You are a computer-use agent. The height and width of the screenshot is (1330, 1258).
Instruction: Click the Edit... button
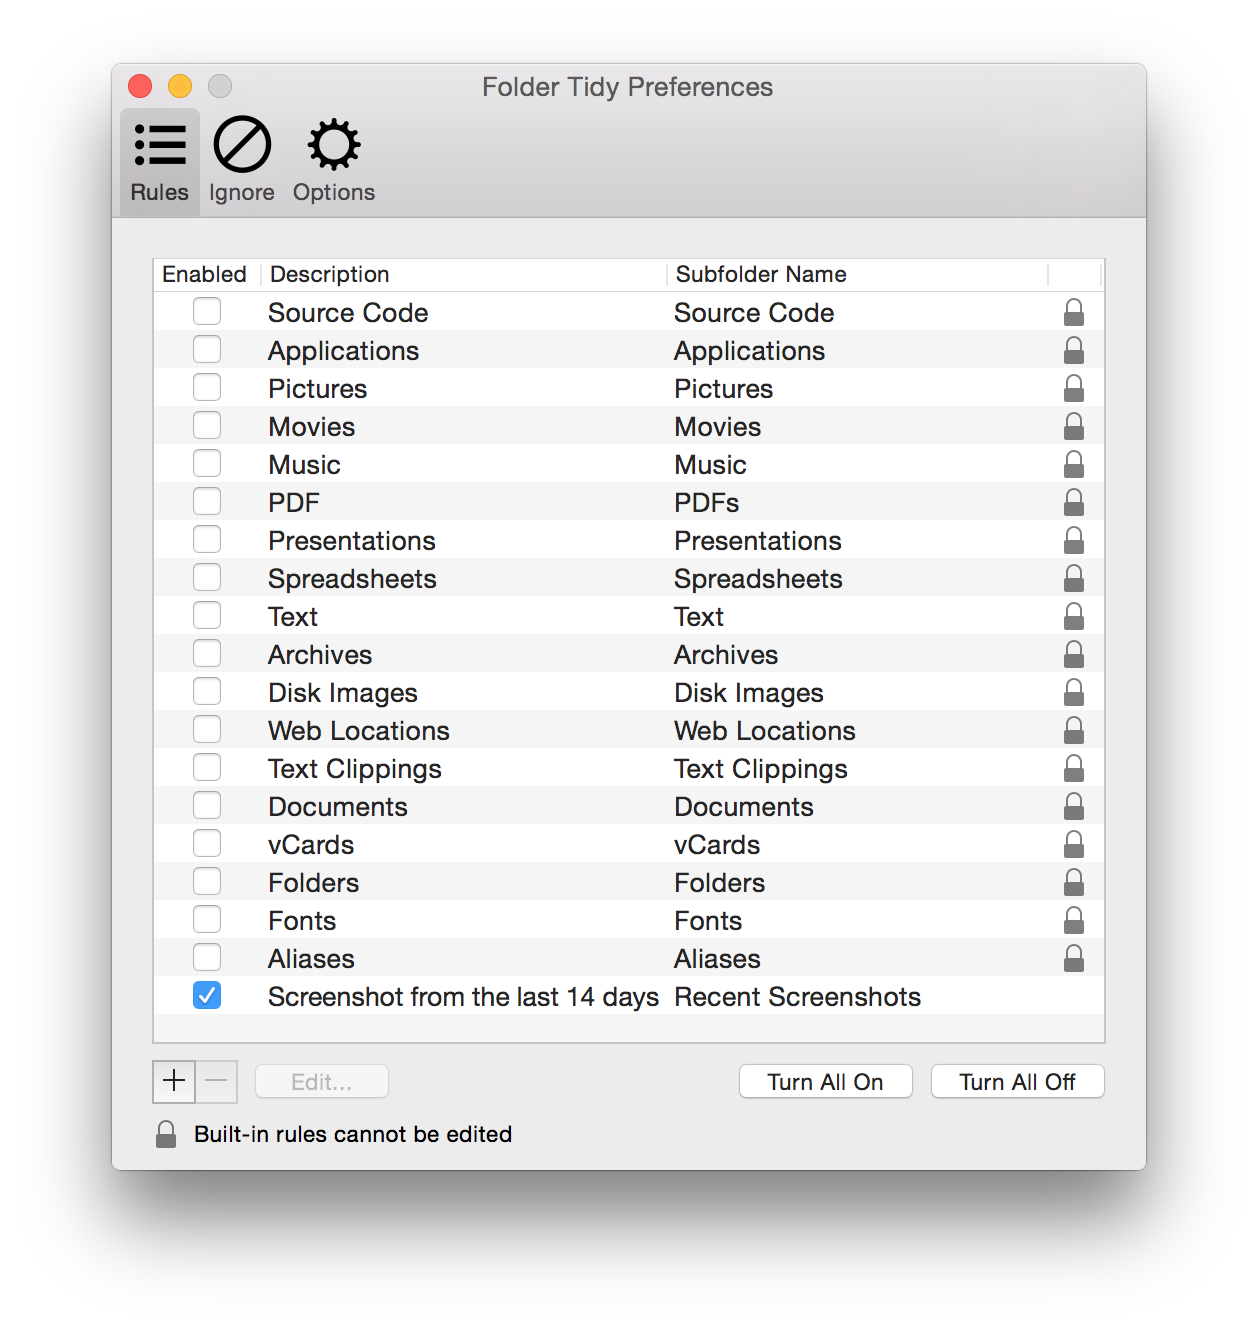tap(322, 1082)
